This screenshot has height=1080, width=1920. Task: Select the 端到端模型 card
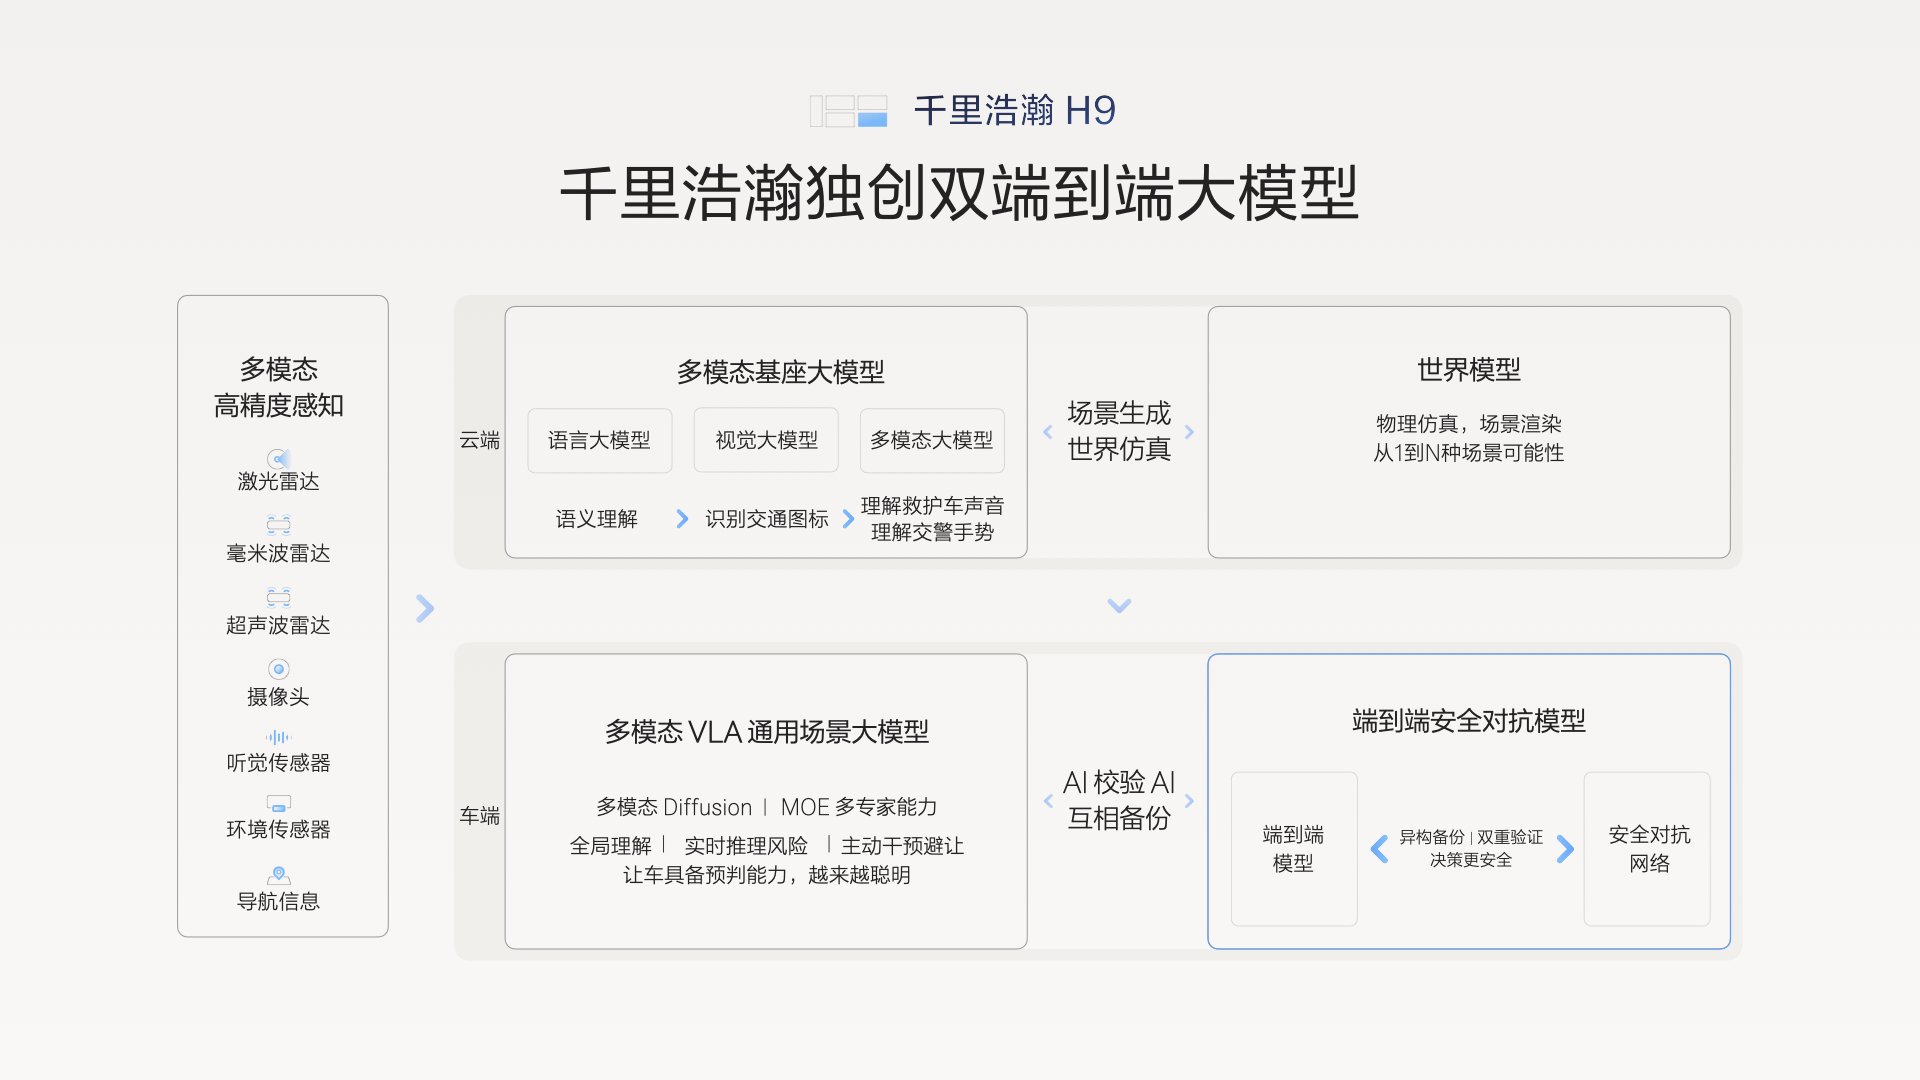(x=1294, y=849)
